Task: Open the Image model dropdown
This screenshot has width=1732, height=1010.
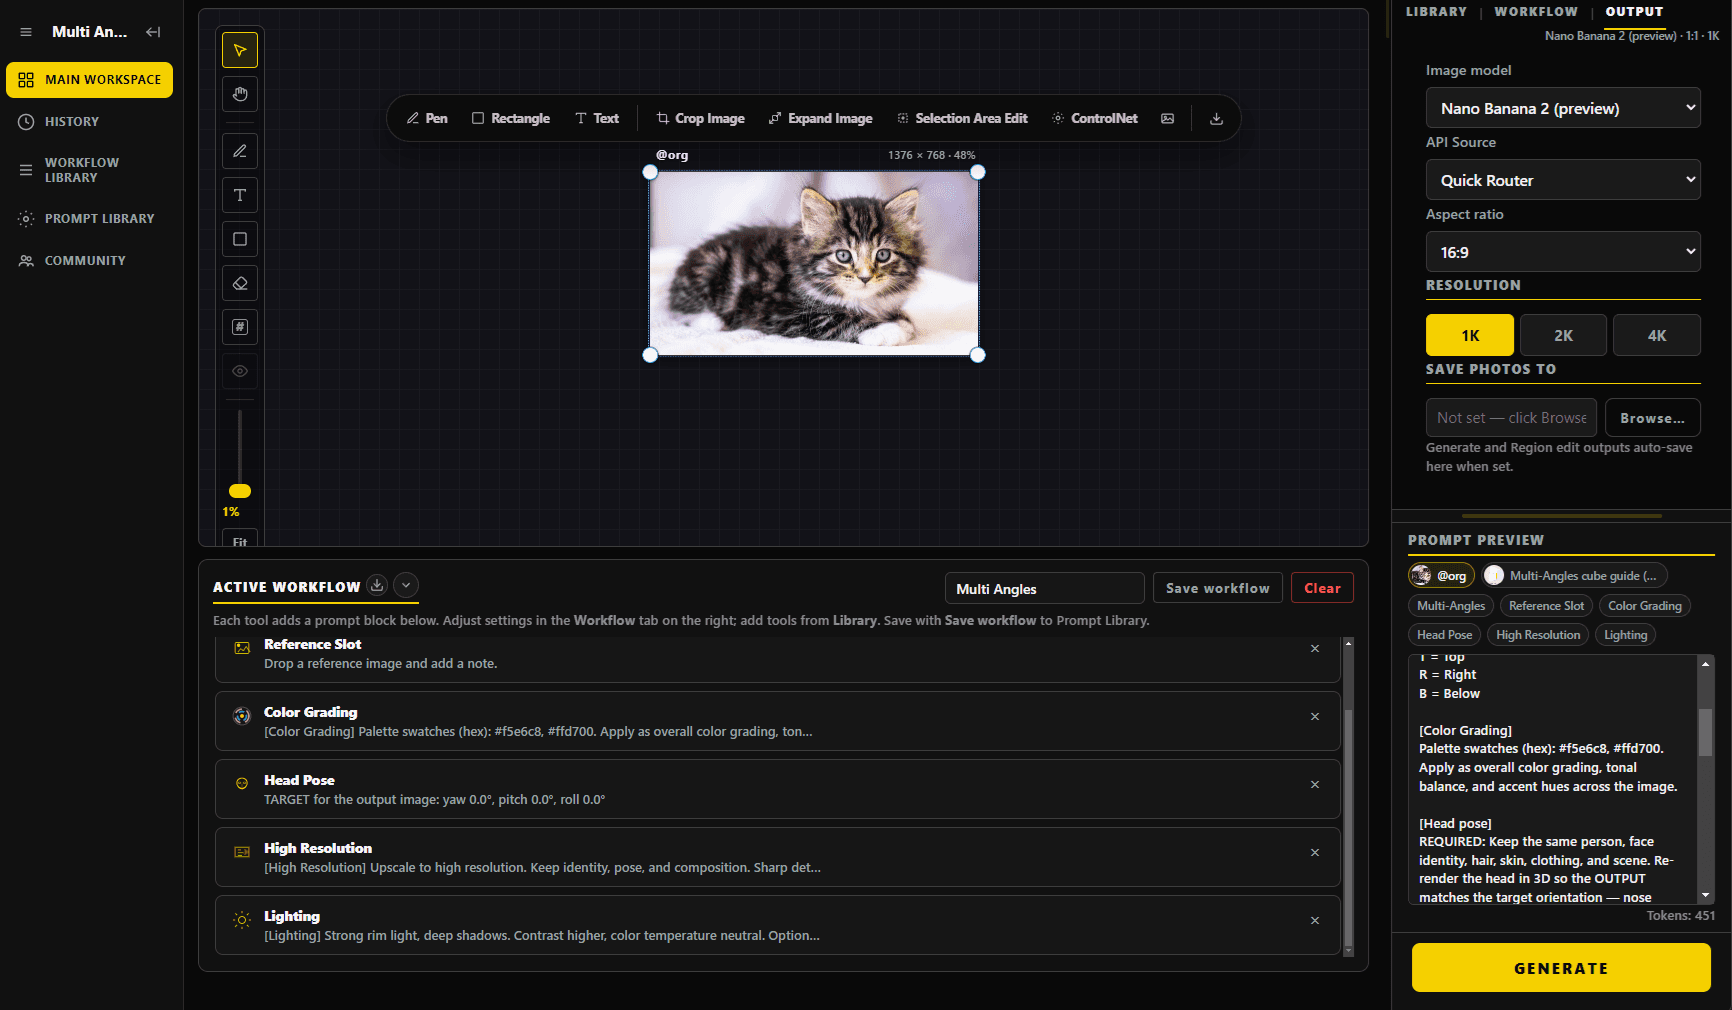Action: click(1563, 108)
